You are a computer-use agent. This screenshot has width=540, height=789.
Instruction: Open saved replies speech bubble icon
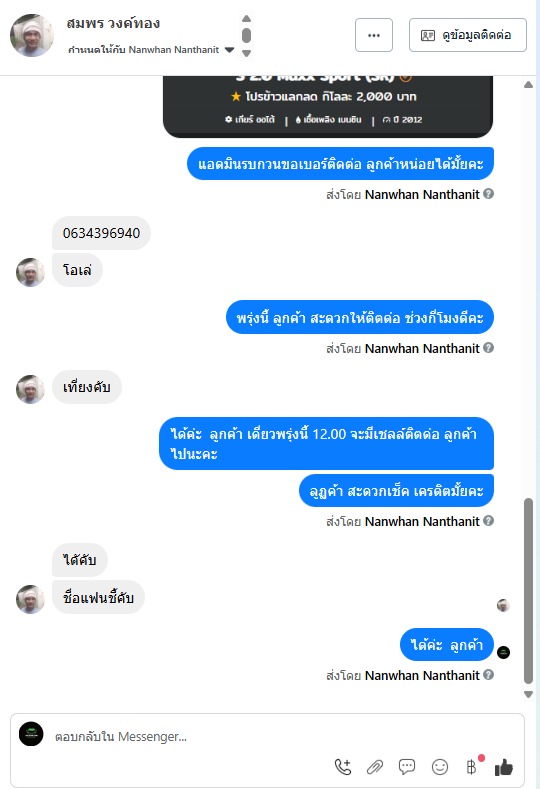click(407, 767)
